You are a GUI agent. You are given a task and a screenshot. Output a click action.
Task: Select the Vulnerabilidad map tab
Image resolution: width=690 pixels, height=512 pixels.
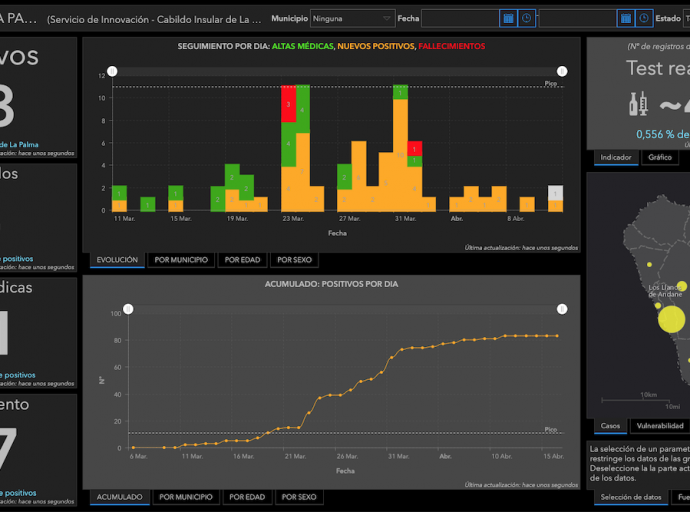pyautogui.click(x=660, y=426)
